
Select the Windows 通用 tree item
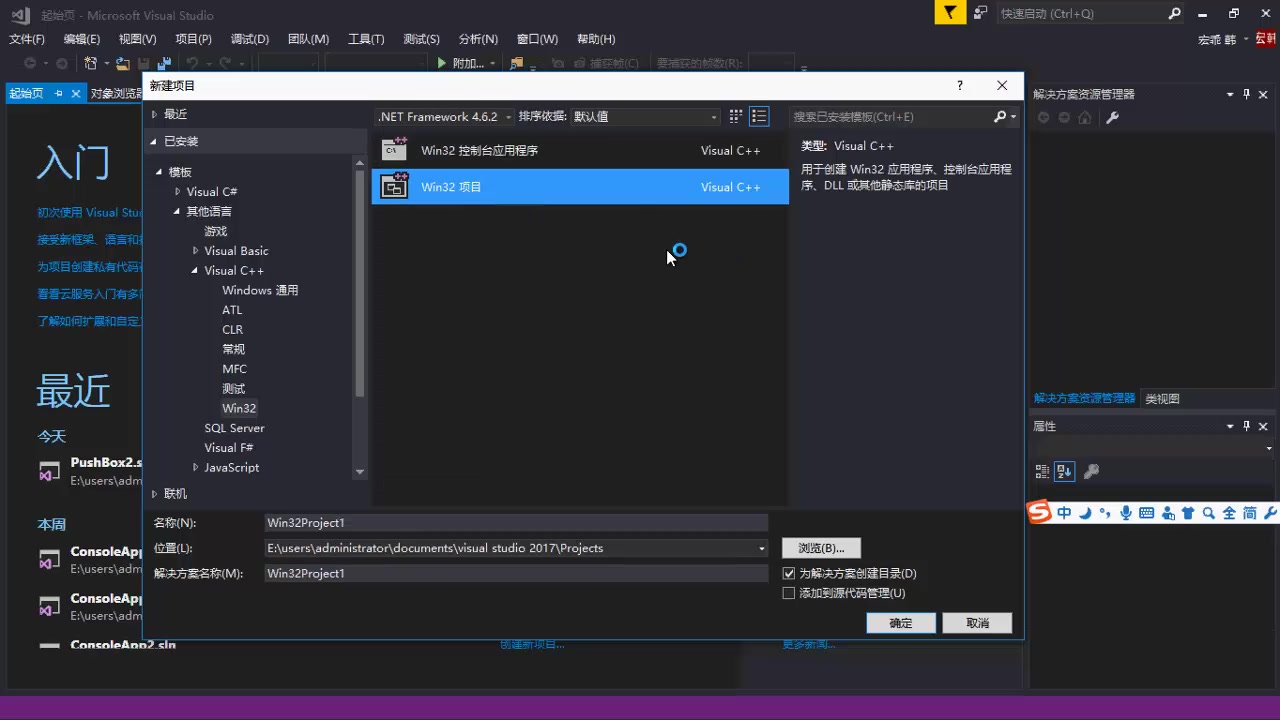(260, 290)
